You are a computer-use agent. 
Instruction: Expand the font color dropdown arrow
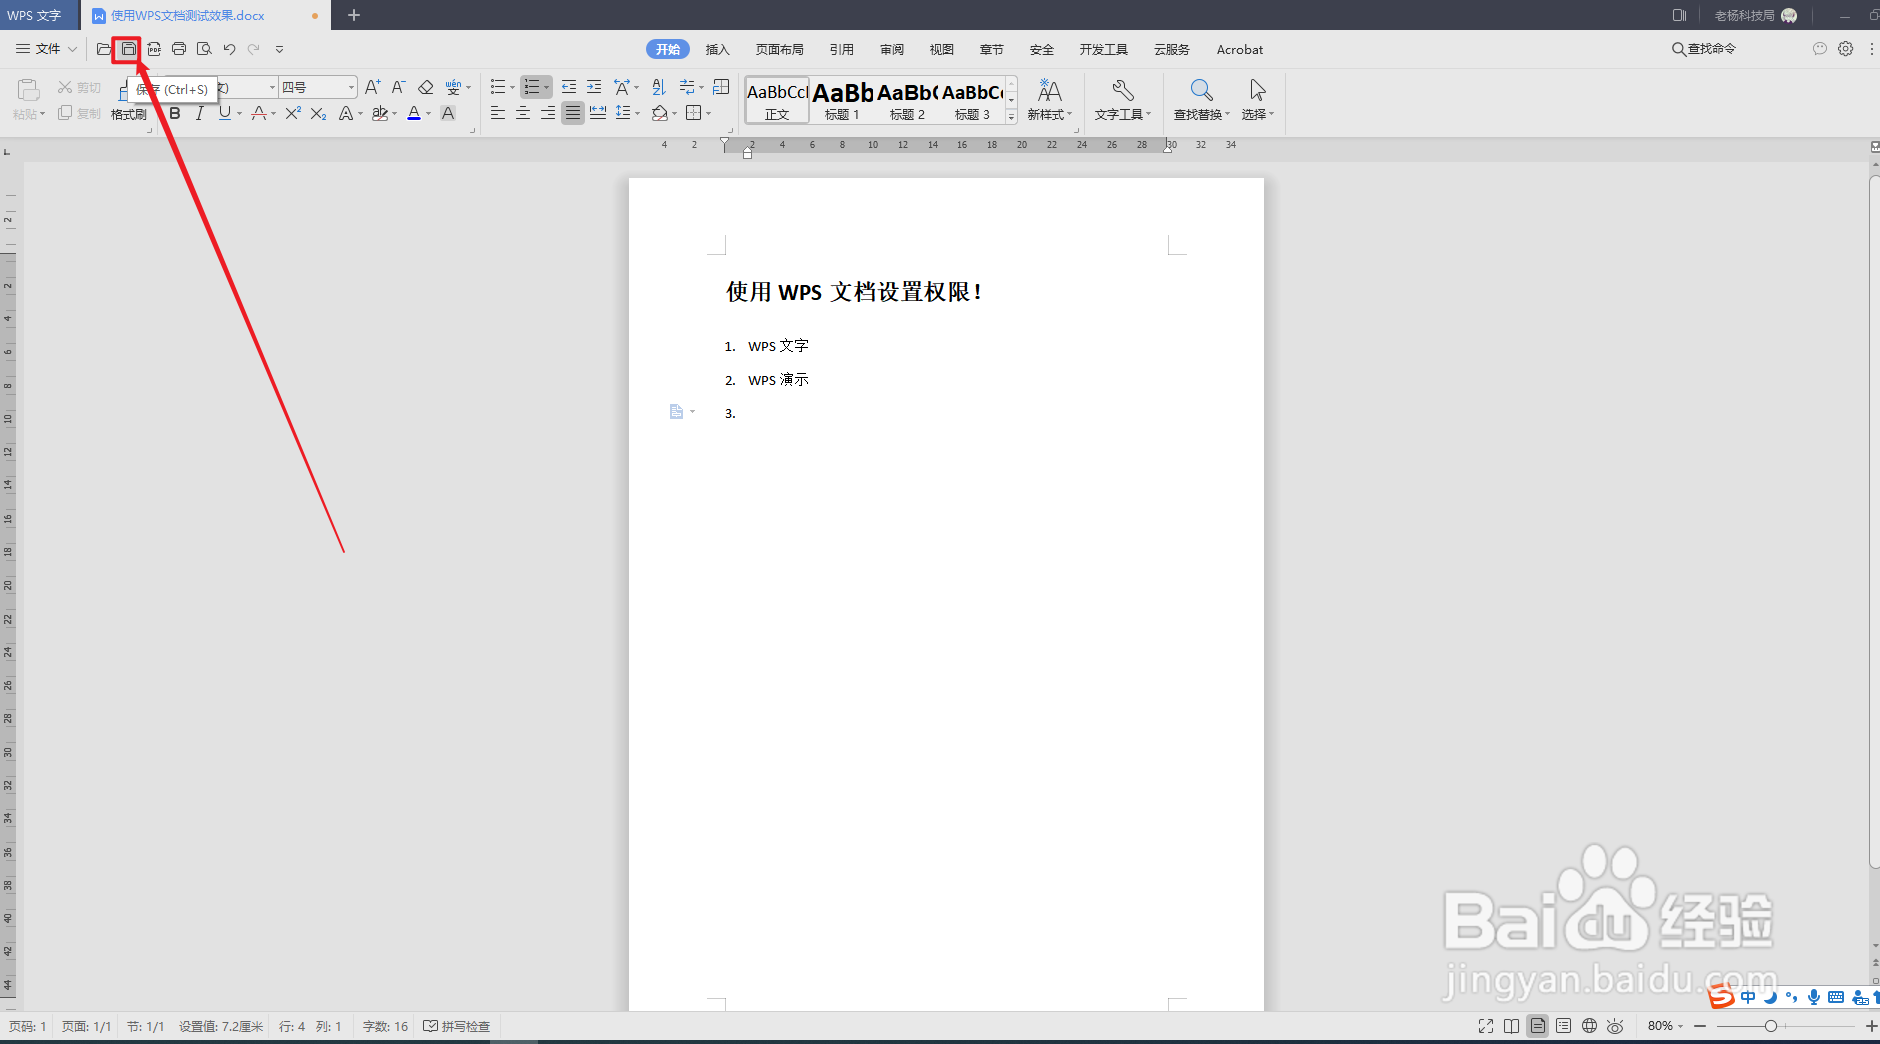[x=429, y=114]
